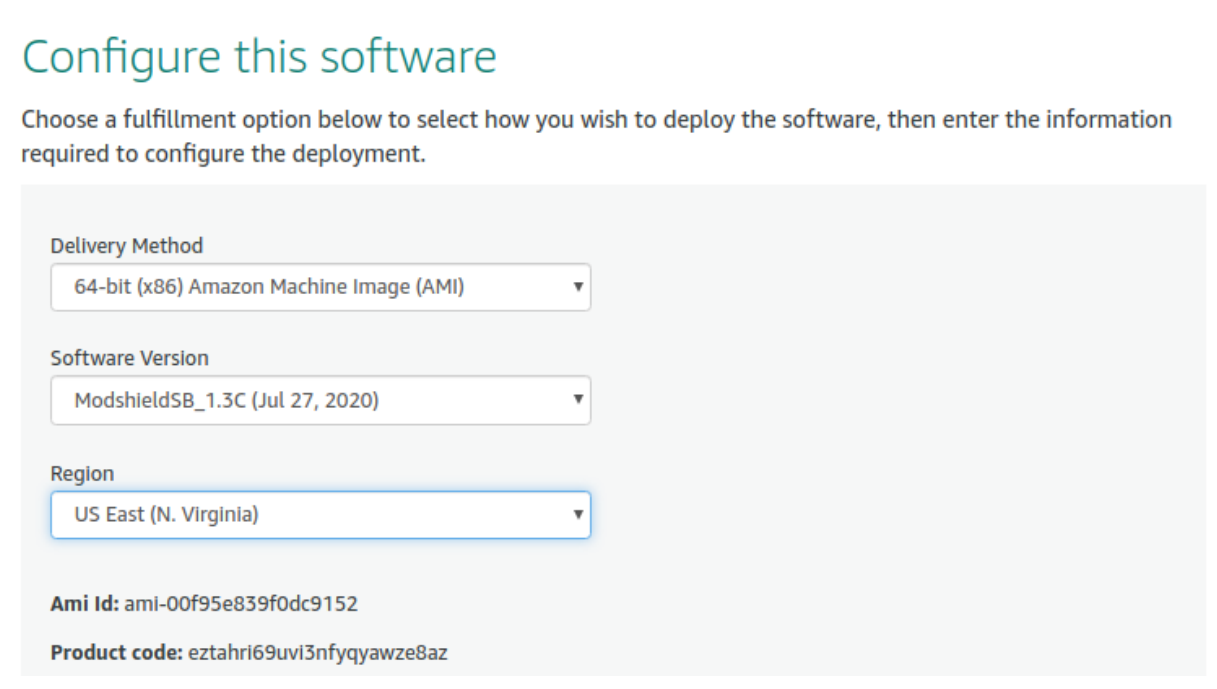1217x689 pixels.
Task: Click the "US East (N. Virginia)" text
Action: point(166,515)
